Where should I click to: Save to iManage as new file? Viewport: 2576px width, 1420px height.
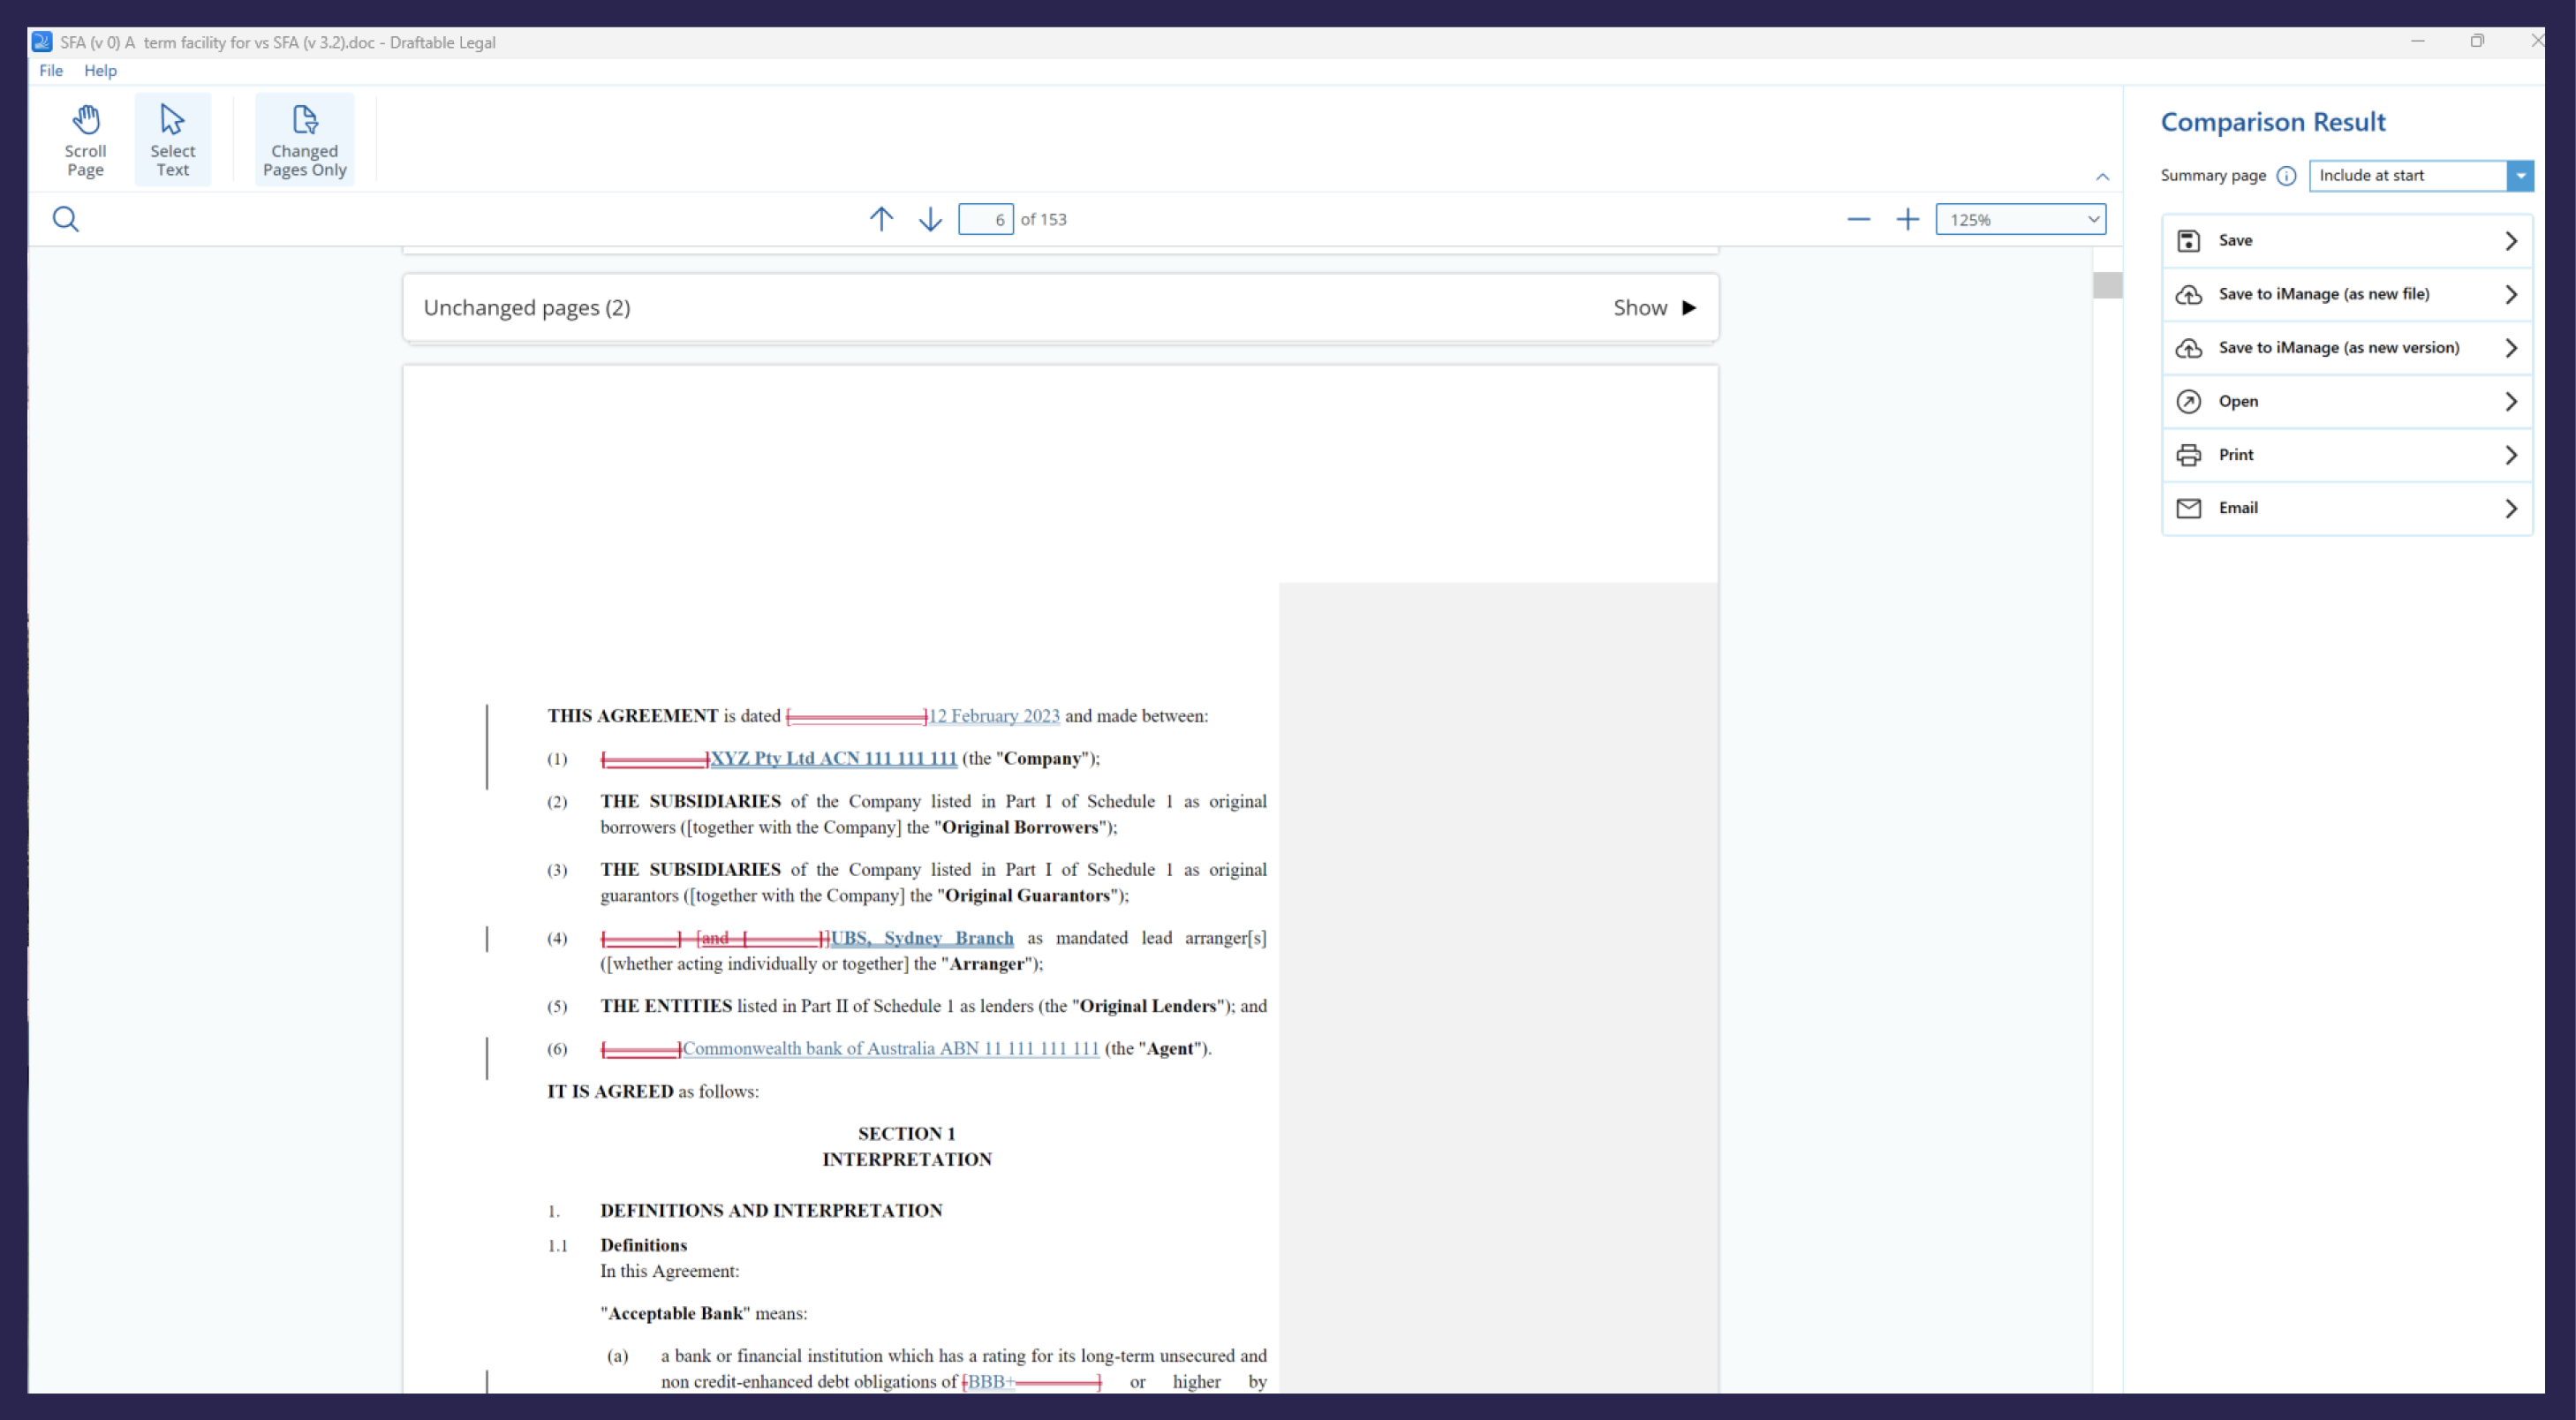pos(2346,294)
